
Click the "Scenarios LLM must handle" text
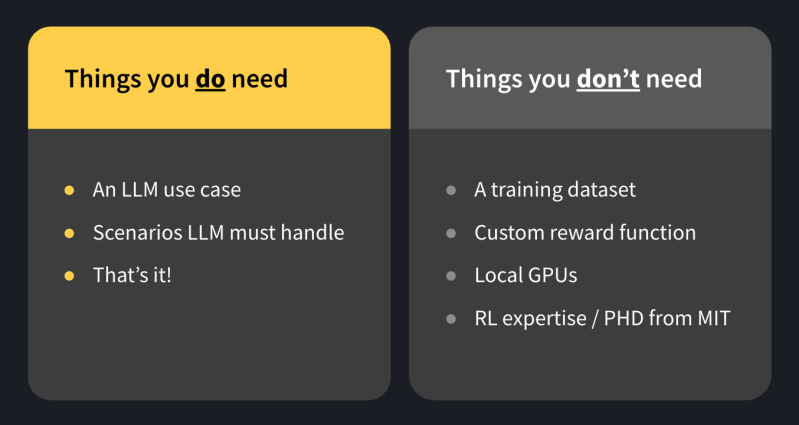click(218, 232)
